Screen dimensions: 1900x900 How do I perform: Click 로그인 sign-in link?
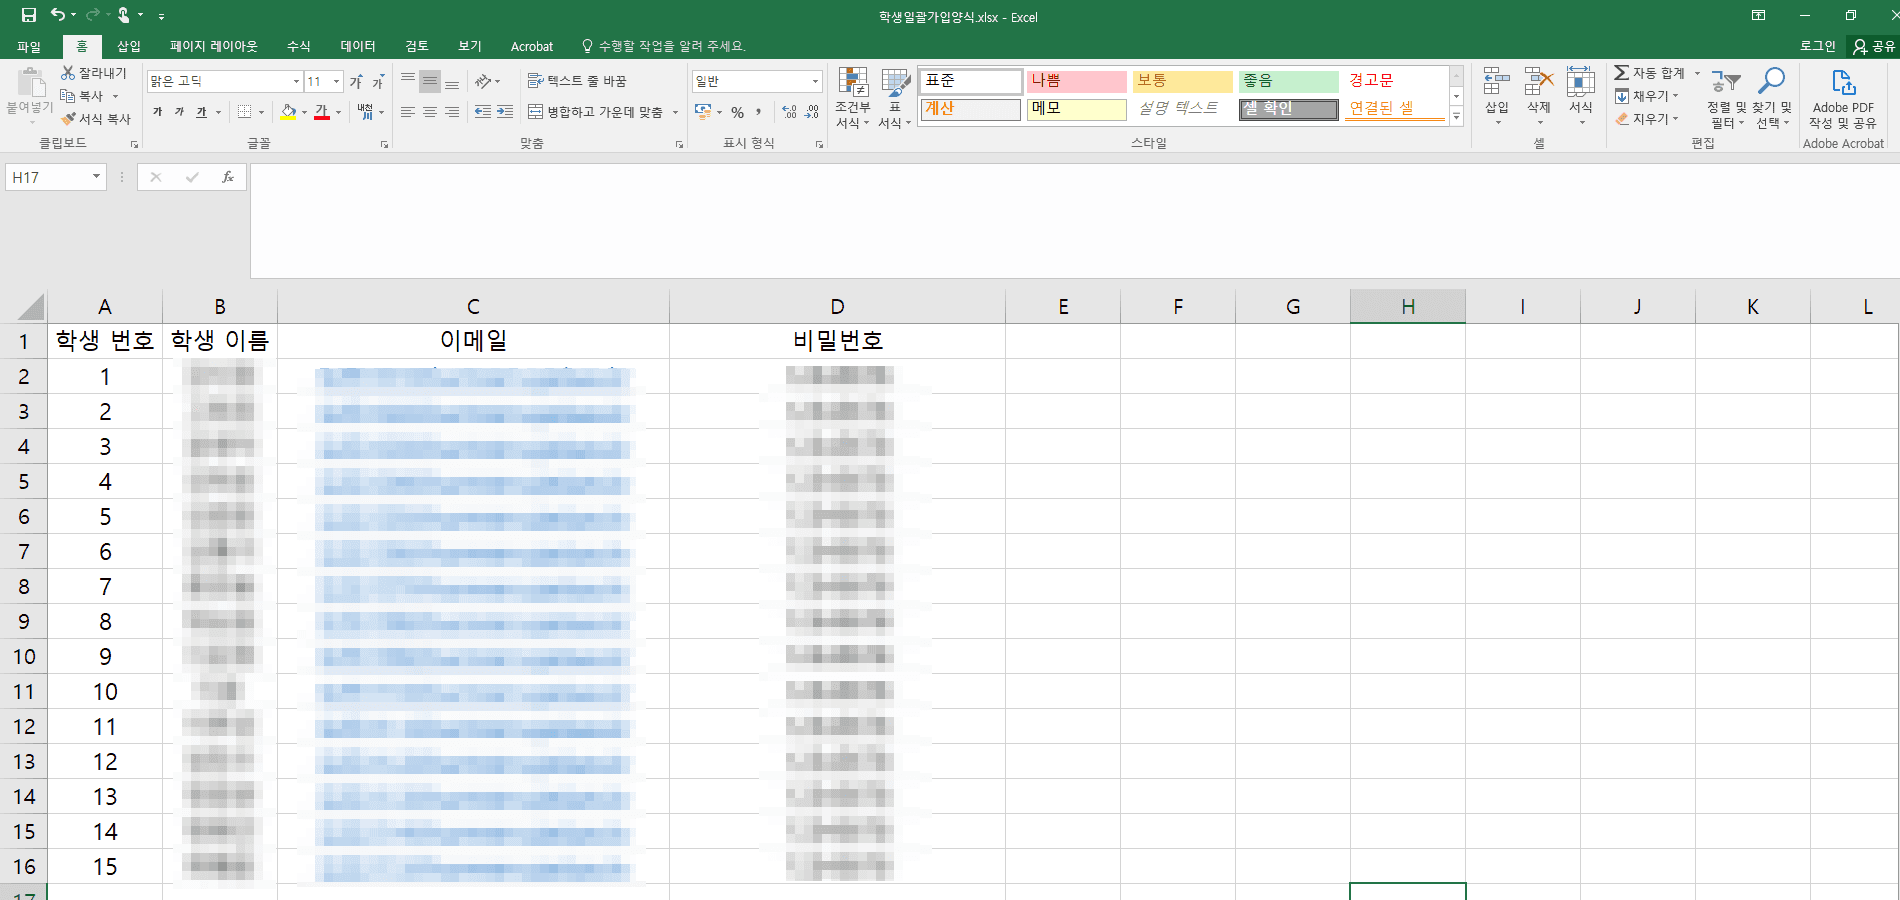[1818, 46]
